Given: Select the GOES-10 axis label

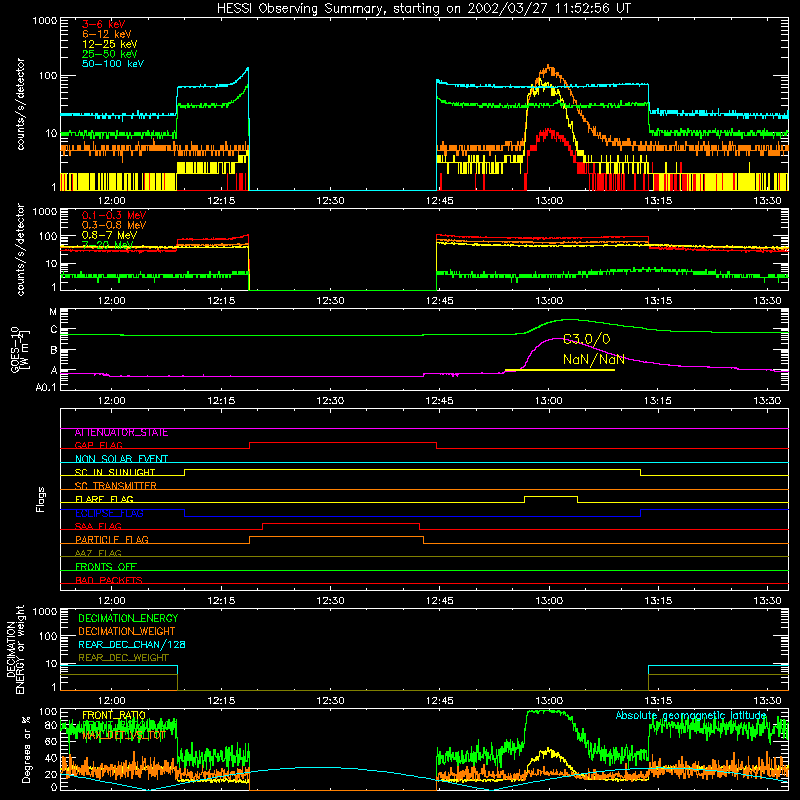Looking at the screenshot, I should click(19, 351).
